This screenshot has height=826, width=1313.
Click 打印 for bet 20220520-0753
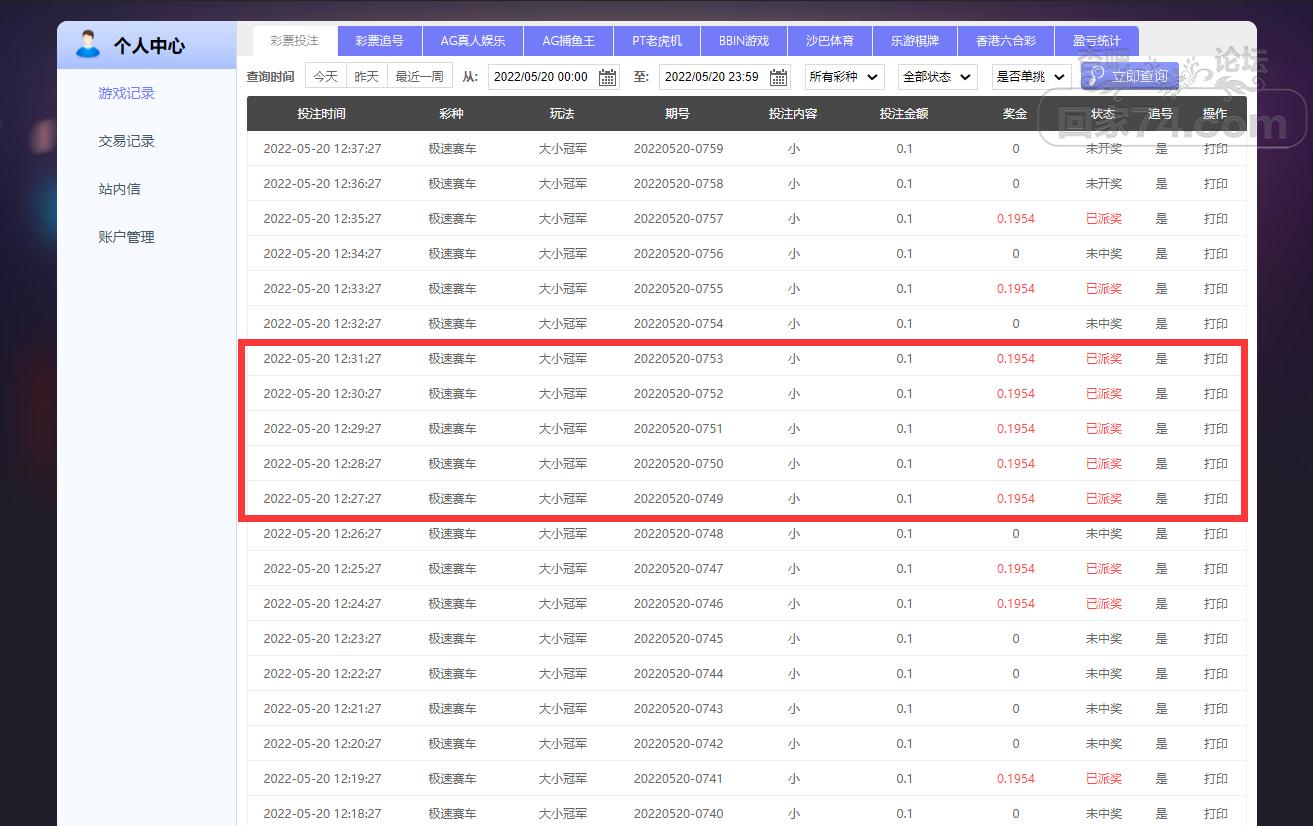pyautogui.click(x=1215, y=359)
